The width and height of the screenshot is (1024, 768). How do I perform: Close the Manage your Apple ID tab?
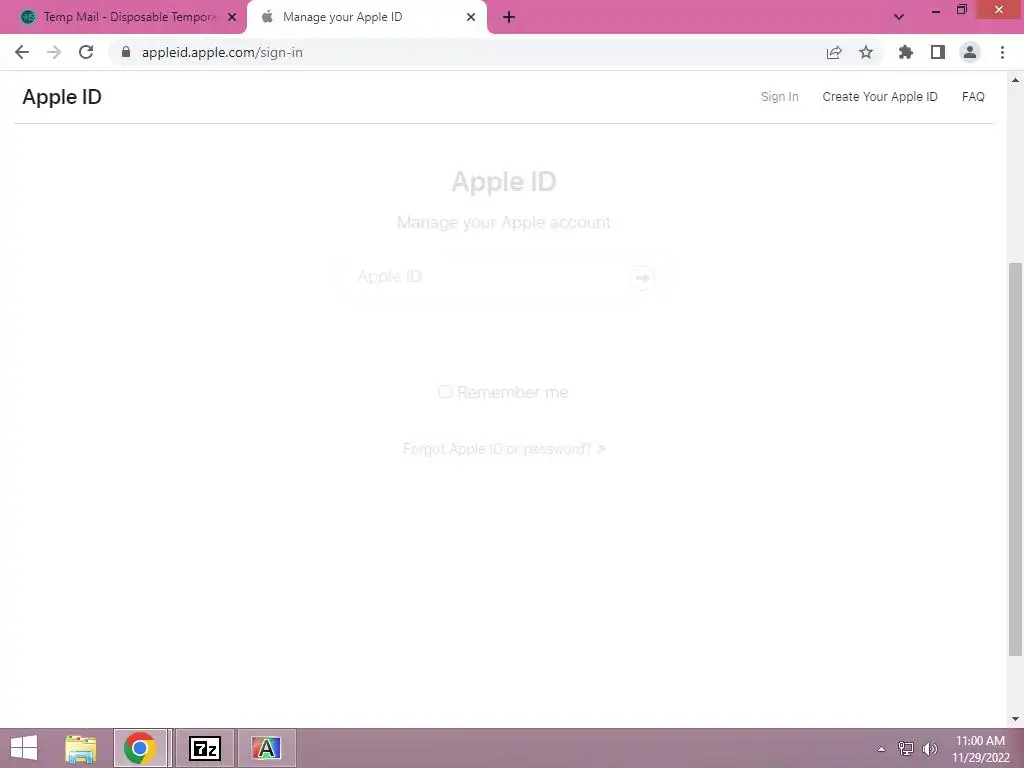(471, 17)
